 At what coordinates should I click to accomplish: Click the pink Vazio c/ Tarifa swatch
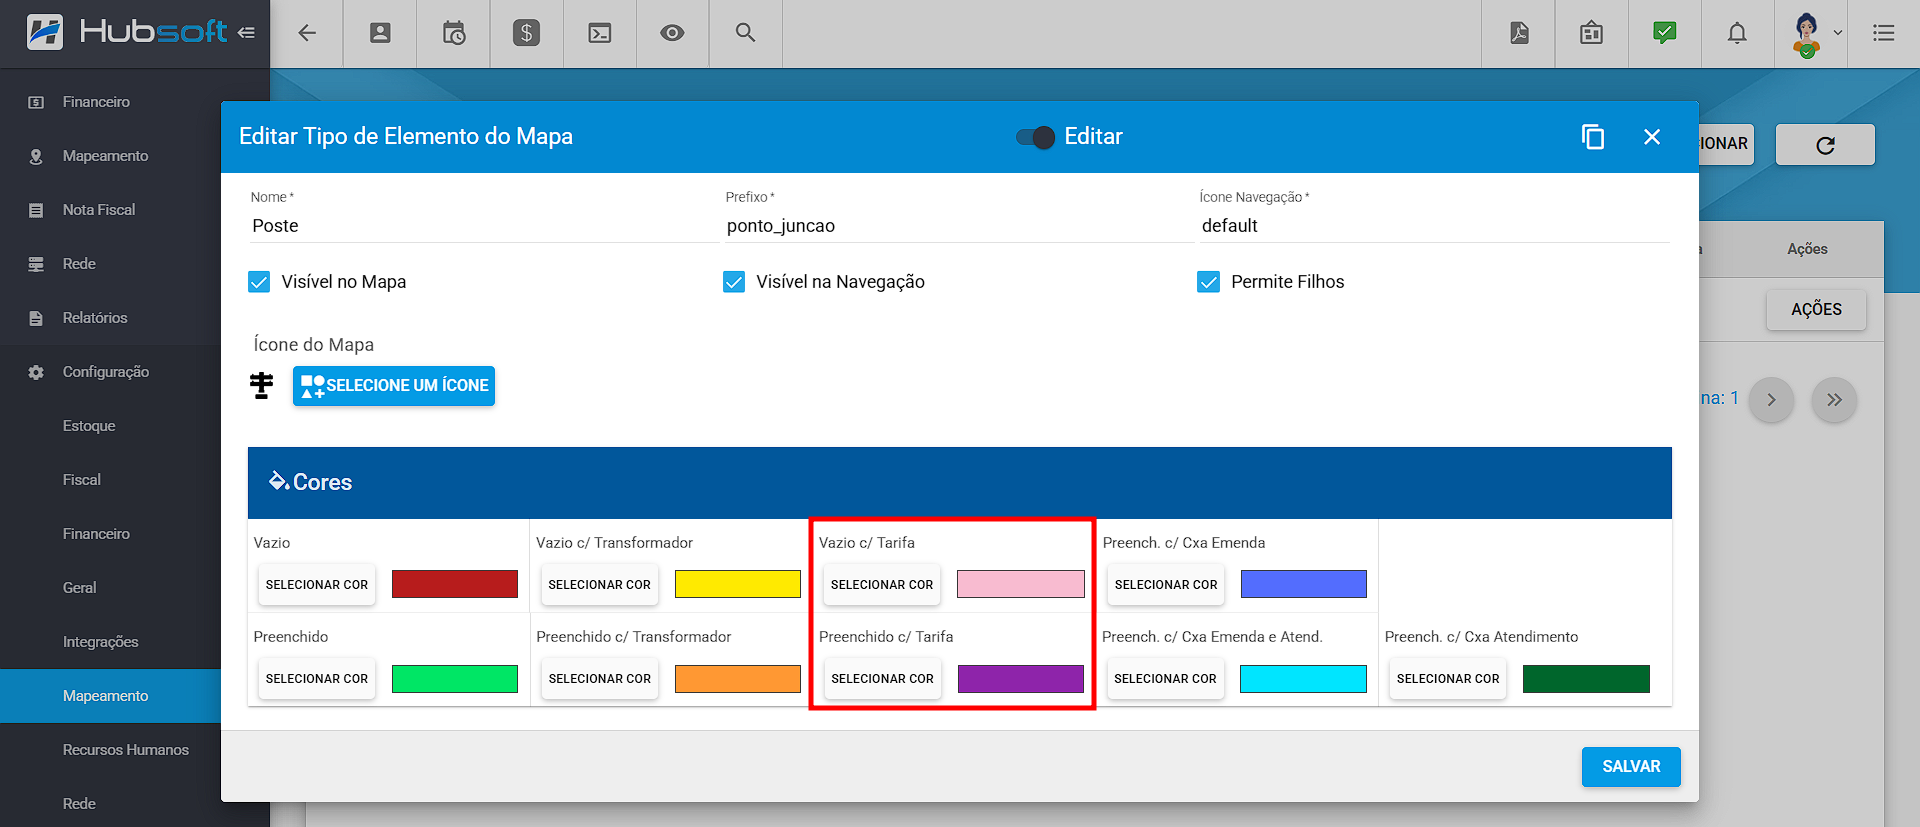[x=1021, y=584]
